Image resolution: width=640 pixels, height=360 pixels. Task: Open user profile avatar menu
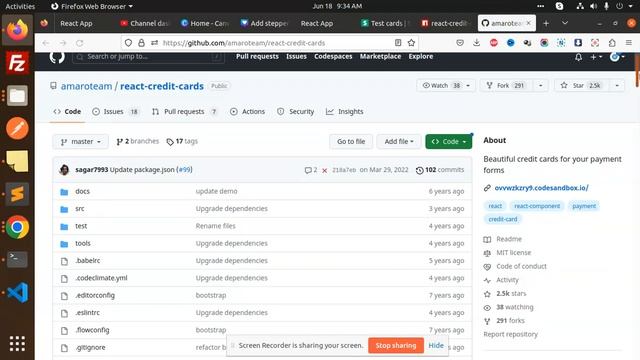pyautogui.click(x=617, y=57)
